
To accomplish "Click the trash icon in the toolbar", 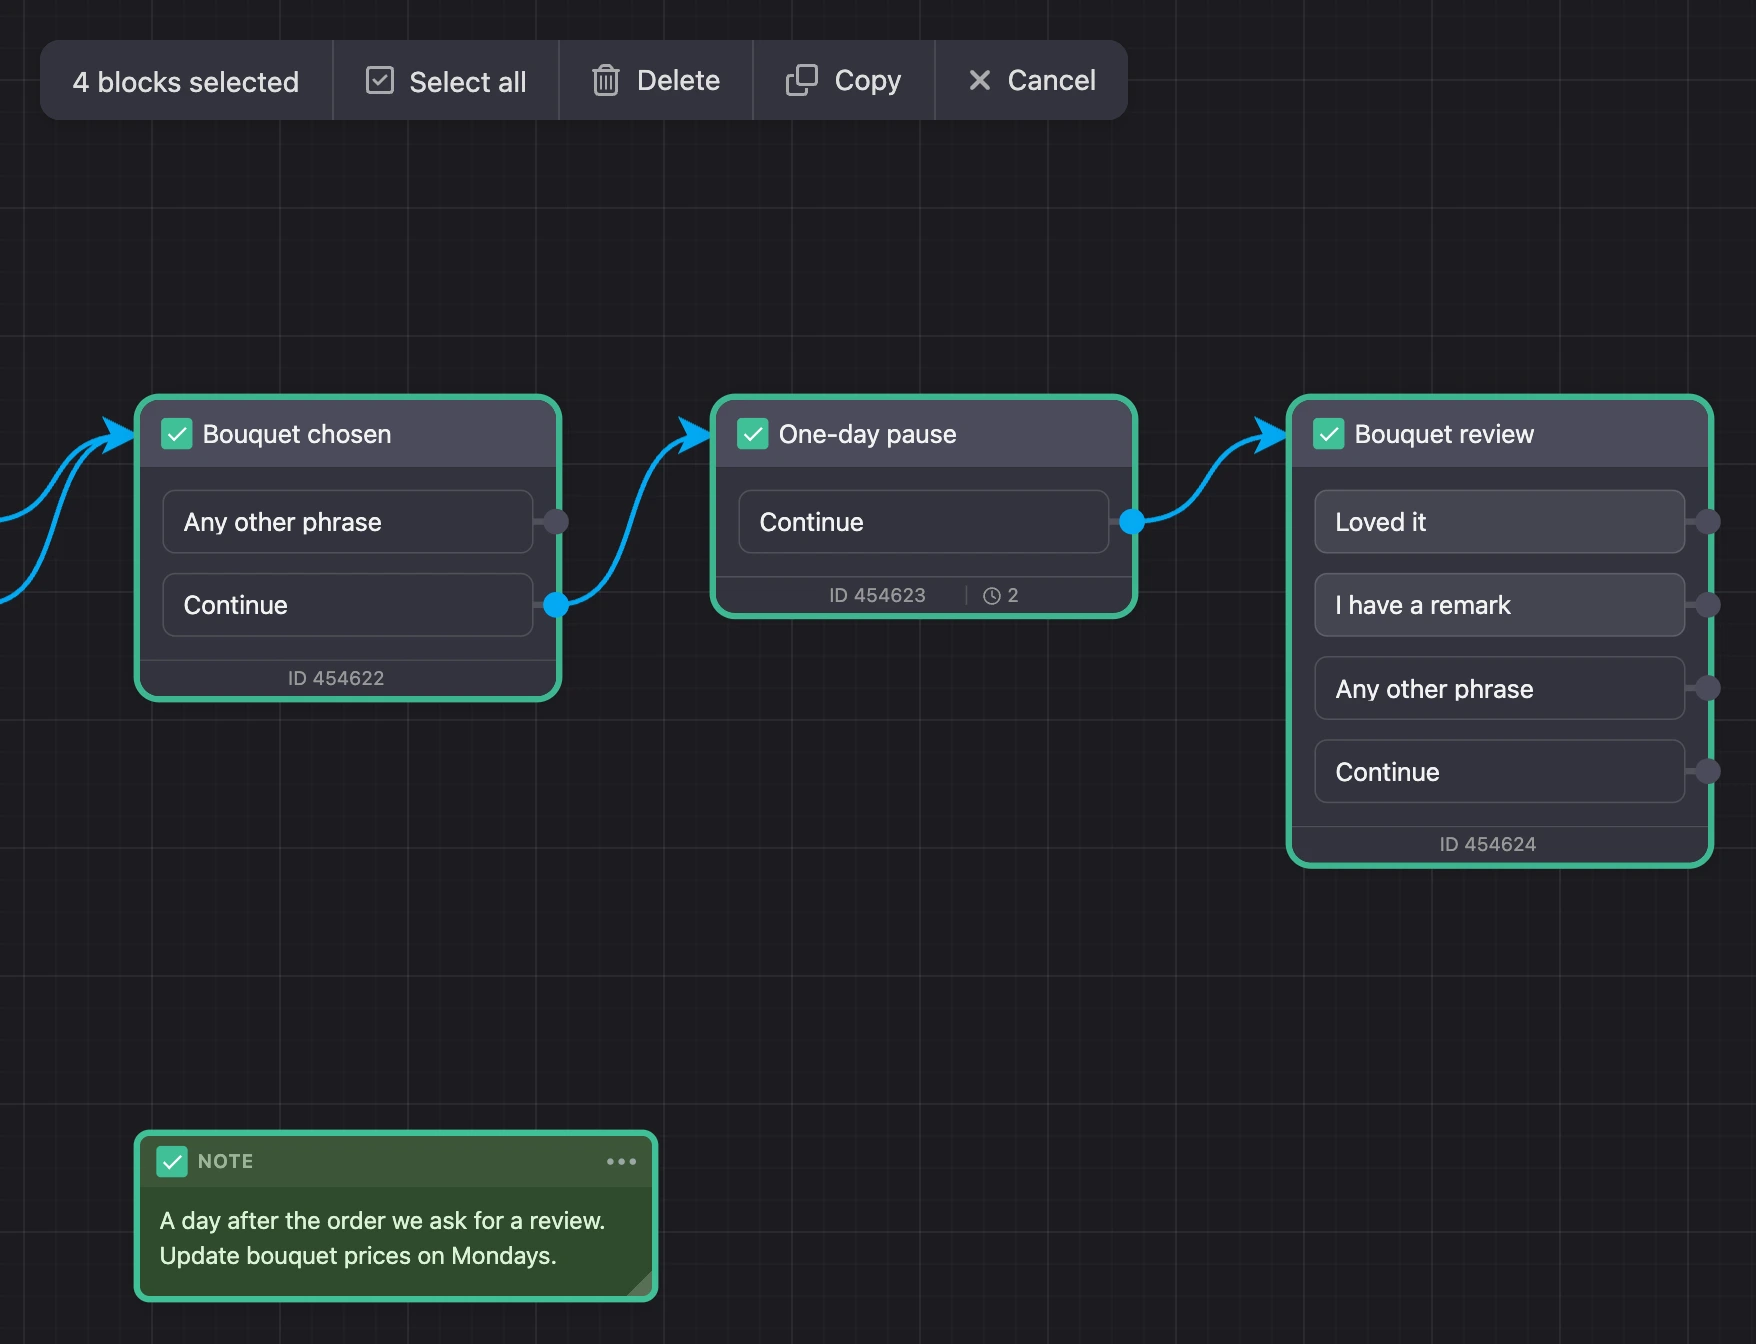I will [606, 80].
